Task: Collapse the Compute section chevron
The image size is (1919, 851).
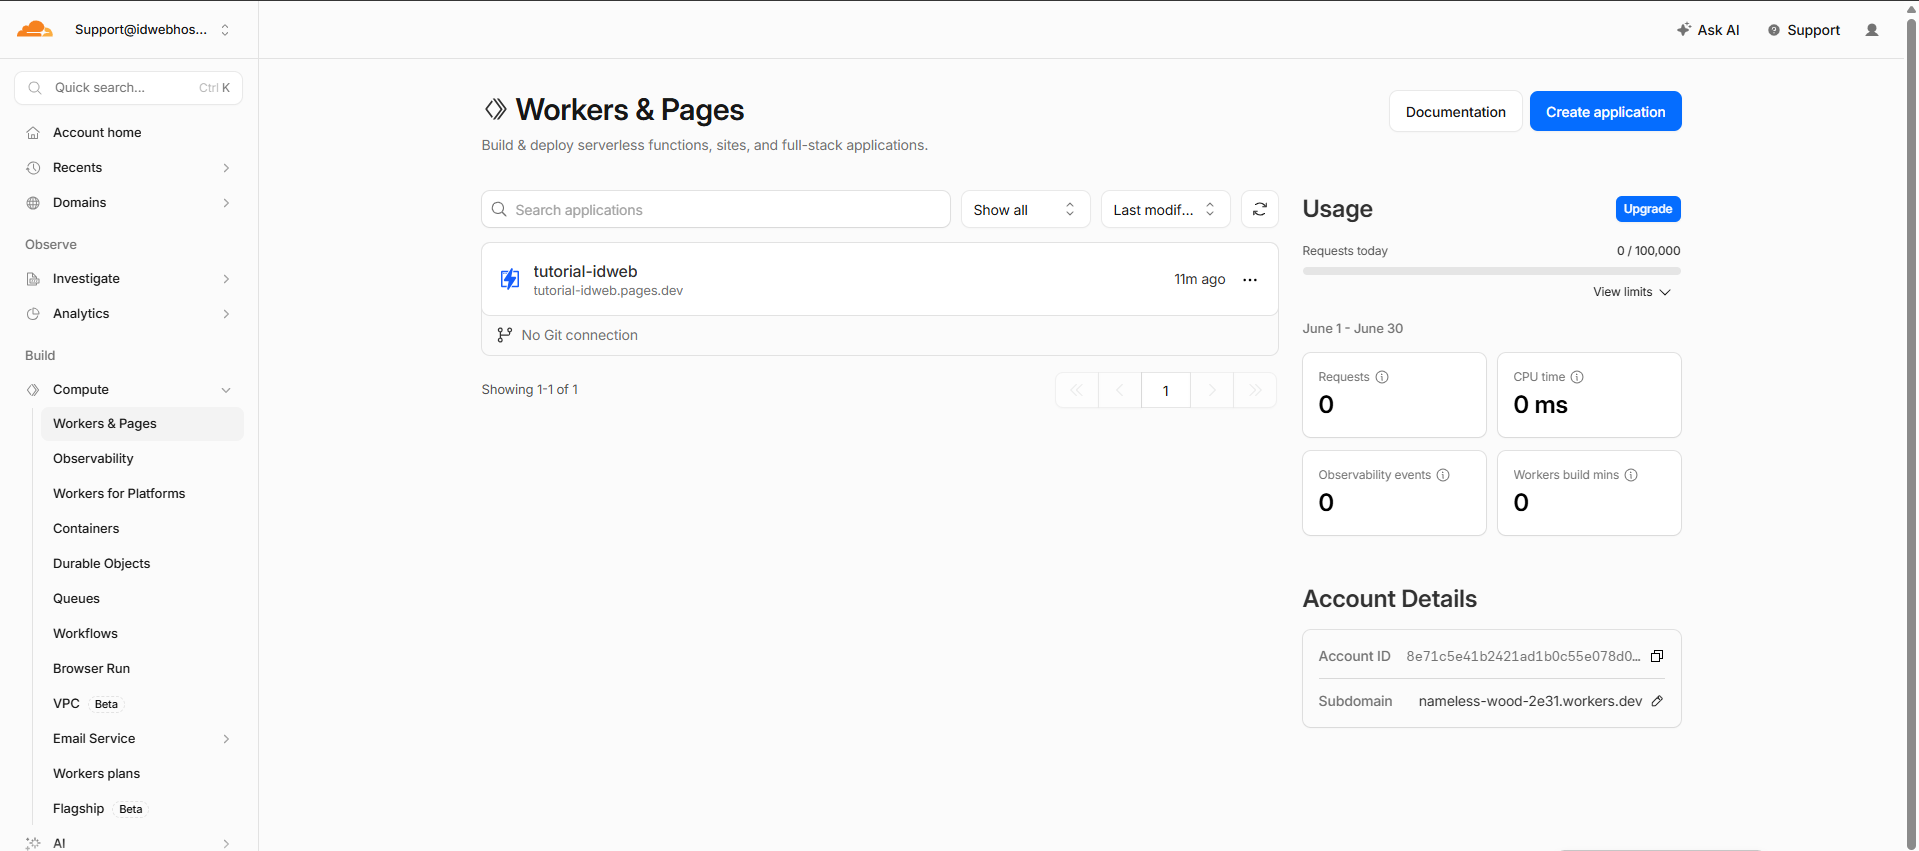Action: [x=226, y=390]
